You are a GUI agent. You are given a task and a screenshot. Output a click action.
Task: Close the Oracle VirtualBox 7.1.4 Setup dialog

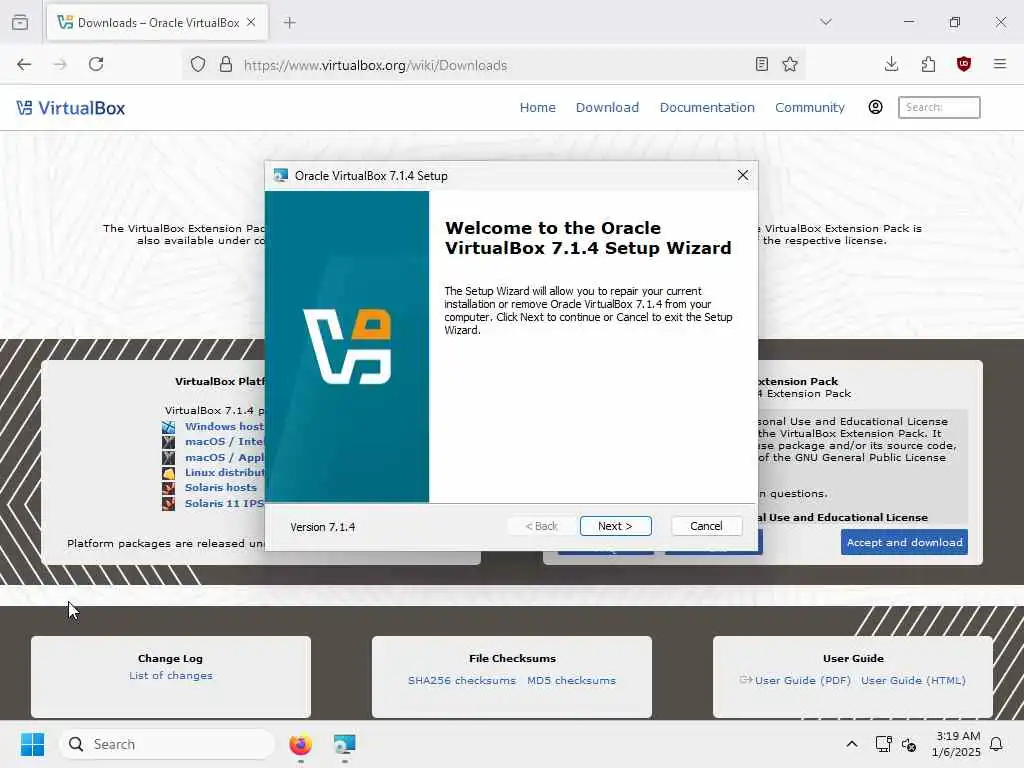tap(743, 175)
